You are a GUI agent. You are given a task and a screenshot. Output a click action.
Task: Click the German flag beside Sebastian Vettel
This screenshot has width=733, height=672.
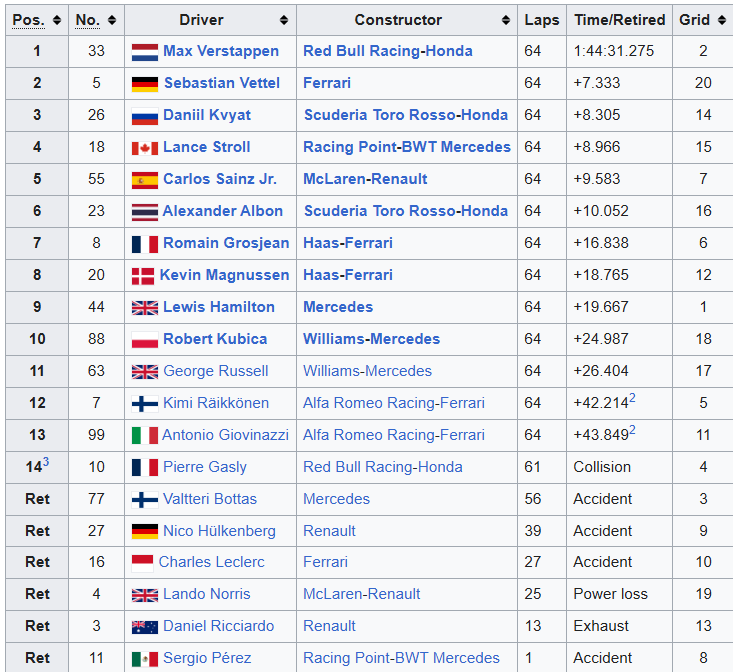pos(145,84)
